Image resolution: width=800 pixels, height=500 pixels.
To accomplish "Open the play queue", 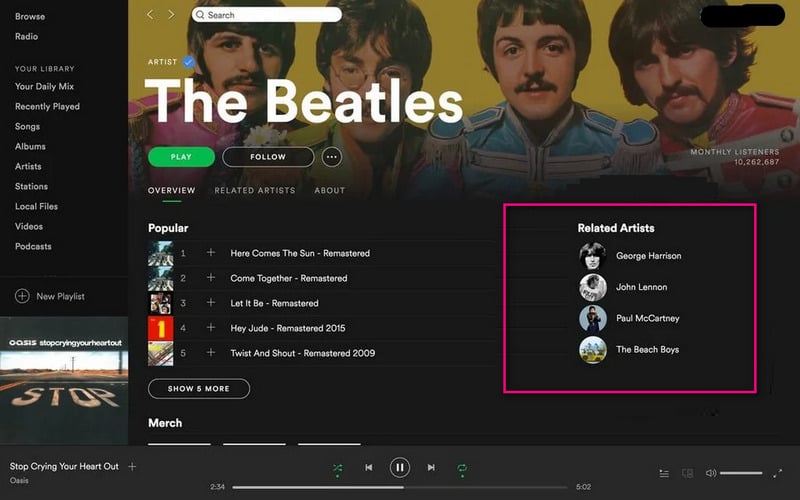I will (x=664, y=473).
